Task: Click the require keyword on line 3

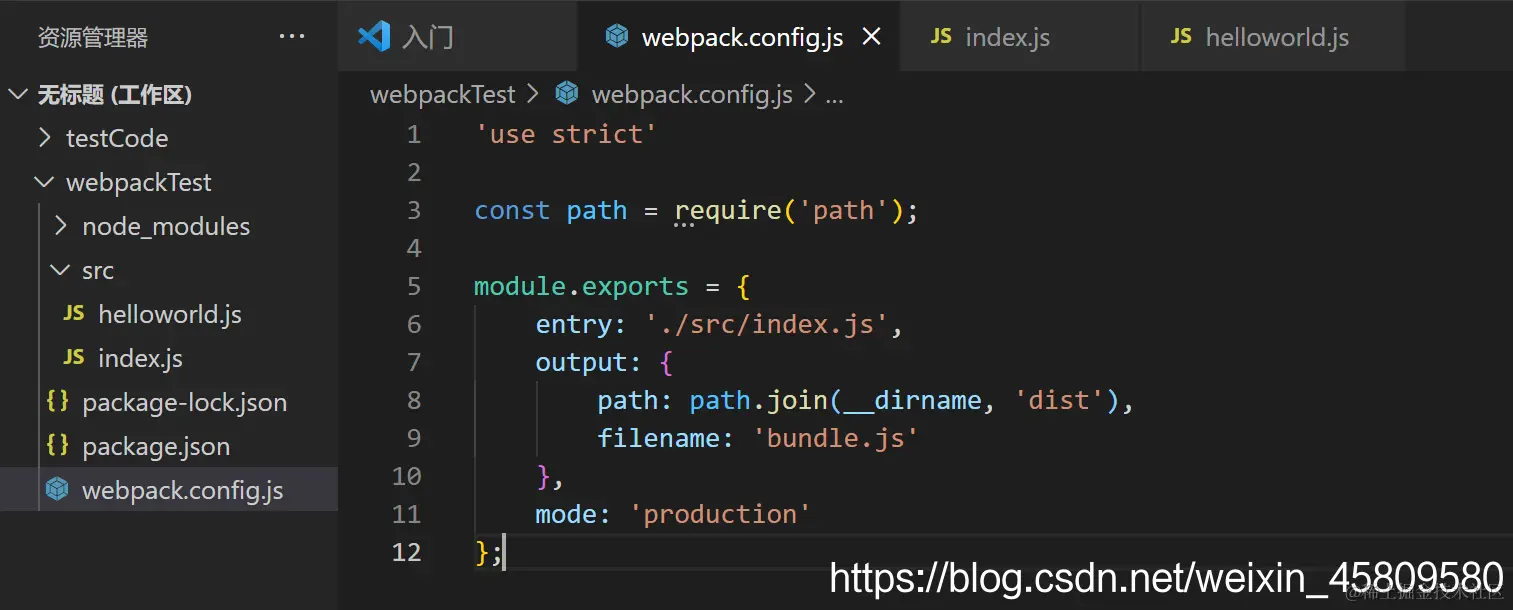Action: coord(727,210)
